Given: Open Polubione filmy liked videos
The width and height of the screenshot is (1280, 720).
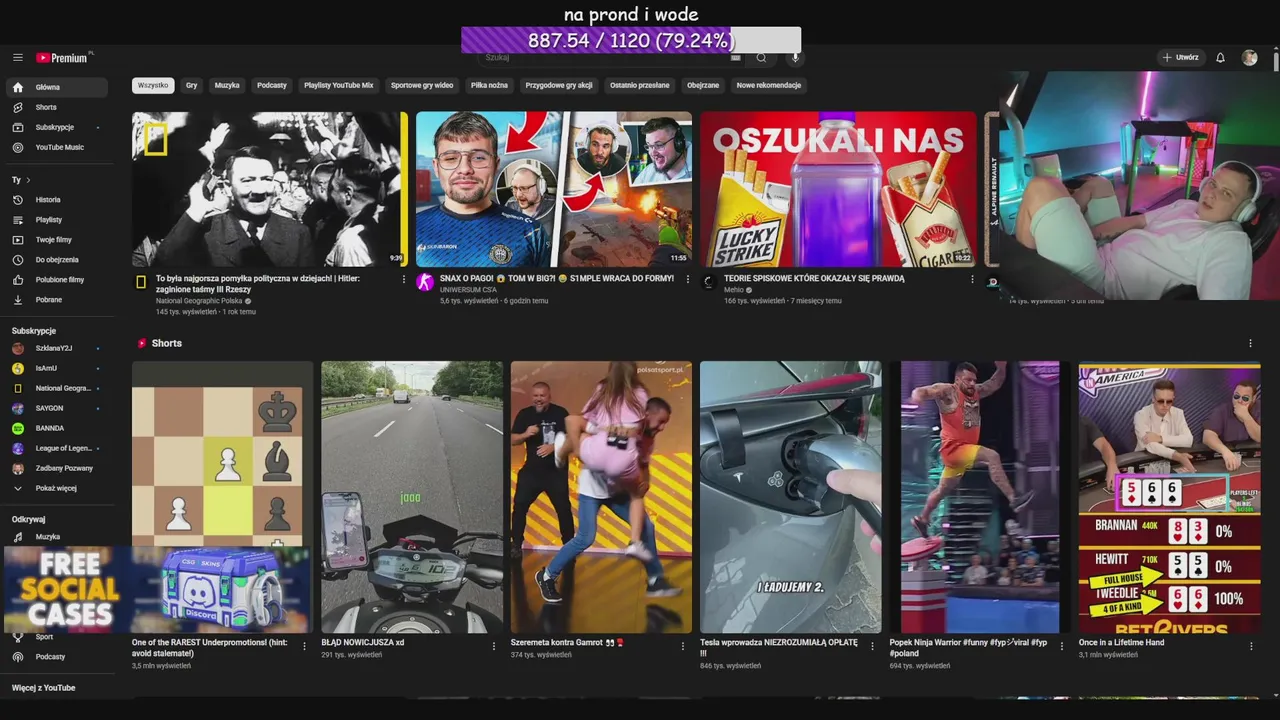Looking at the screenshot, I should coord(56,280).
